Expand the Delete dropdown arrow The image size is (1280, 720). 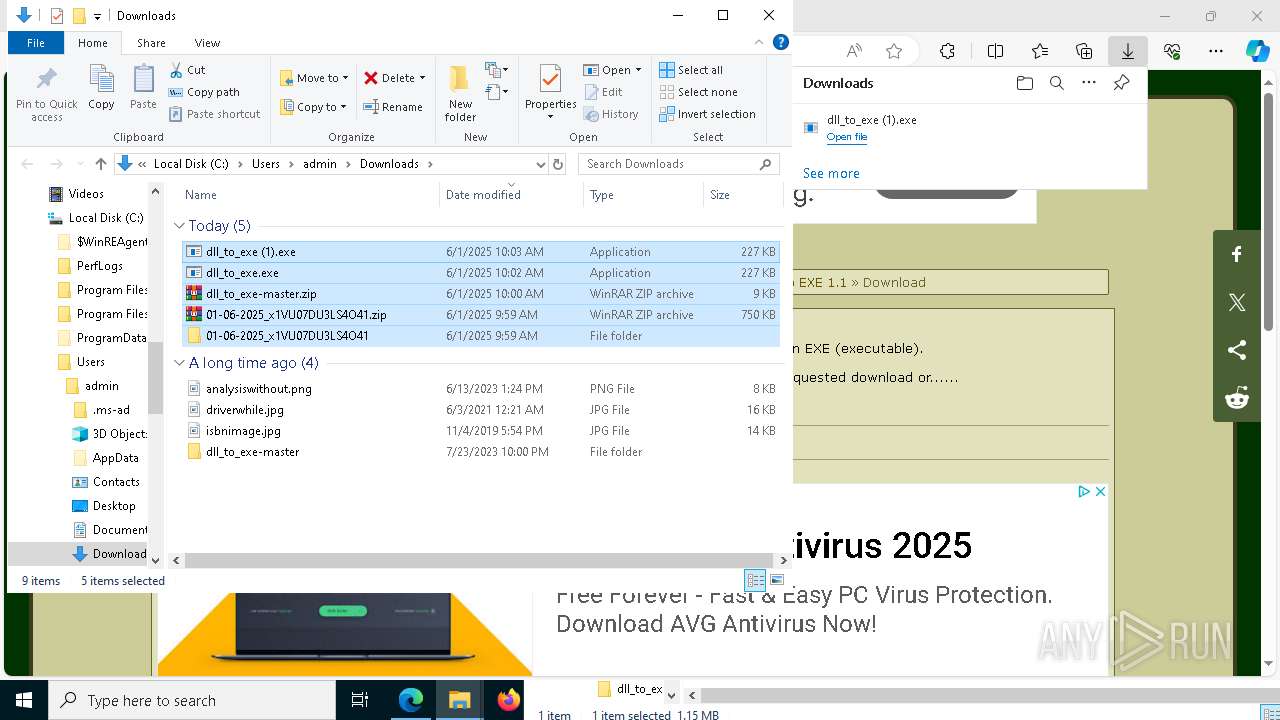422,78
